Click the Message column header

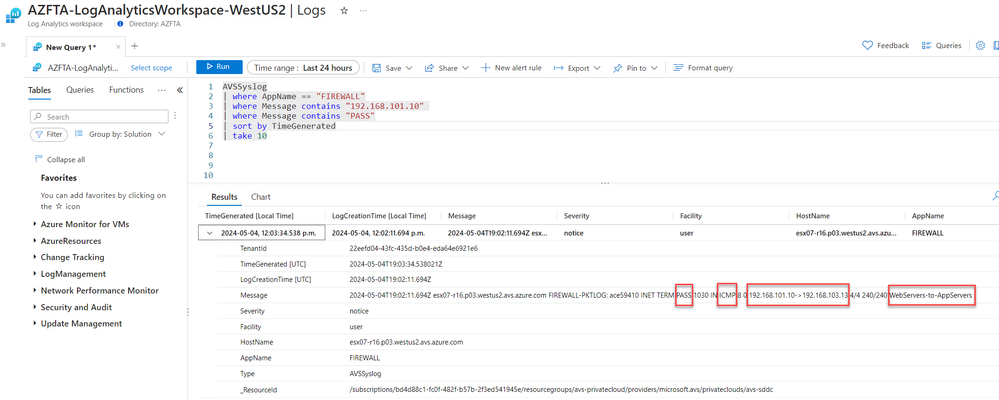(462, 217)
